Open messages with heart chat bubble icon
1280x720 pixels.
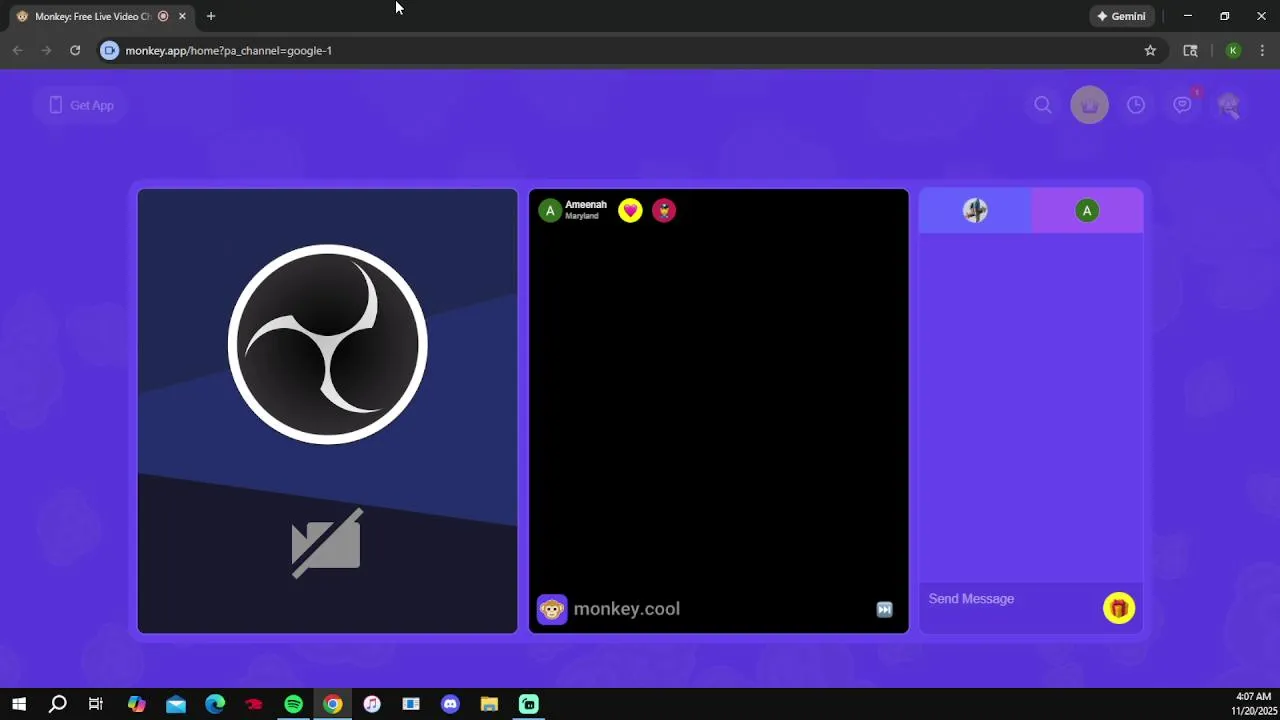(1183, 105)
